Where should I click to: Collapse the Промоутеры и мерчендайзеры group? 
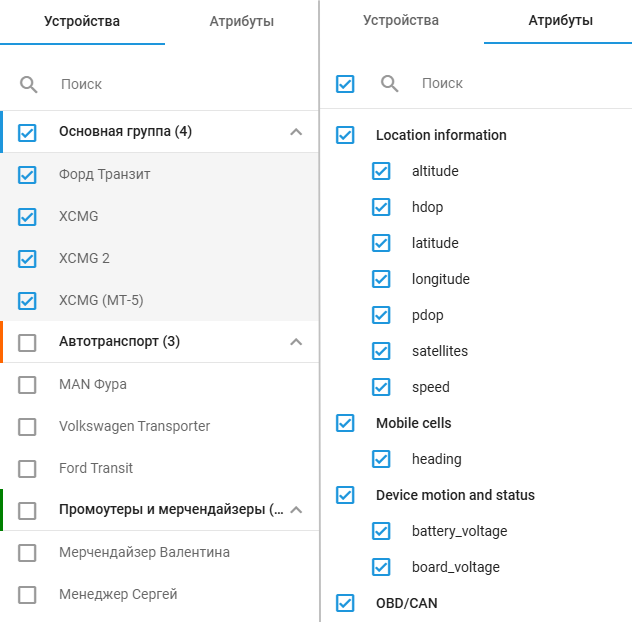tap(295, 510)
